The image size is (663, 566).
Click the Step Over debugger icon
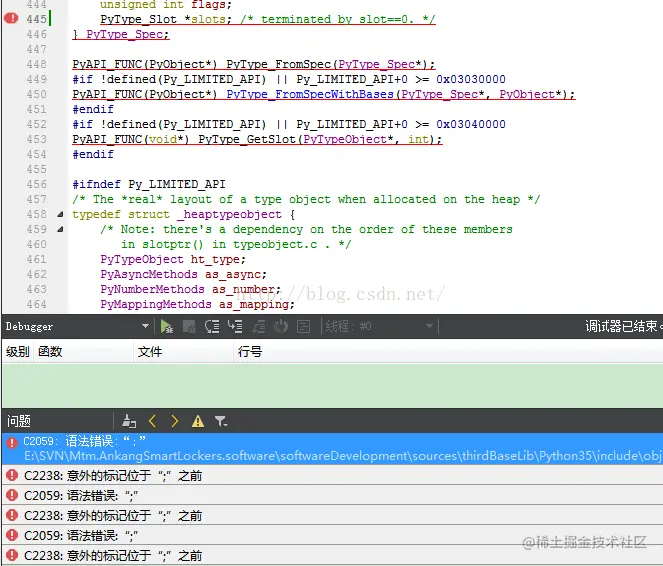tap(212, 326)
